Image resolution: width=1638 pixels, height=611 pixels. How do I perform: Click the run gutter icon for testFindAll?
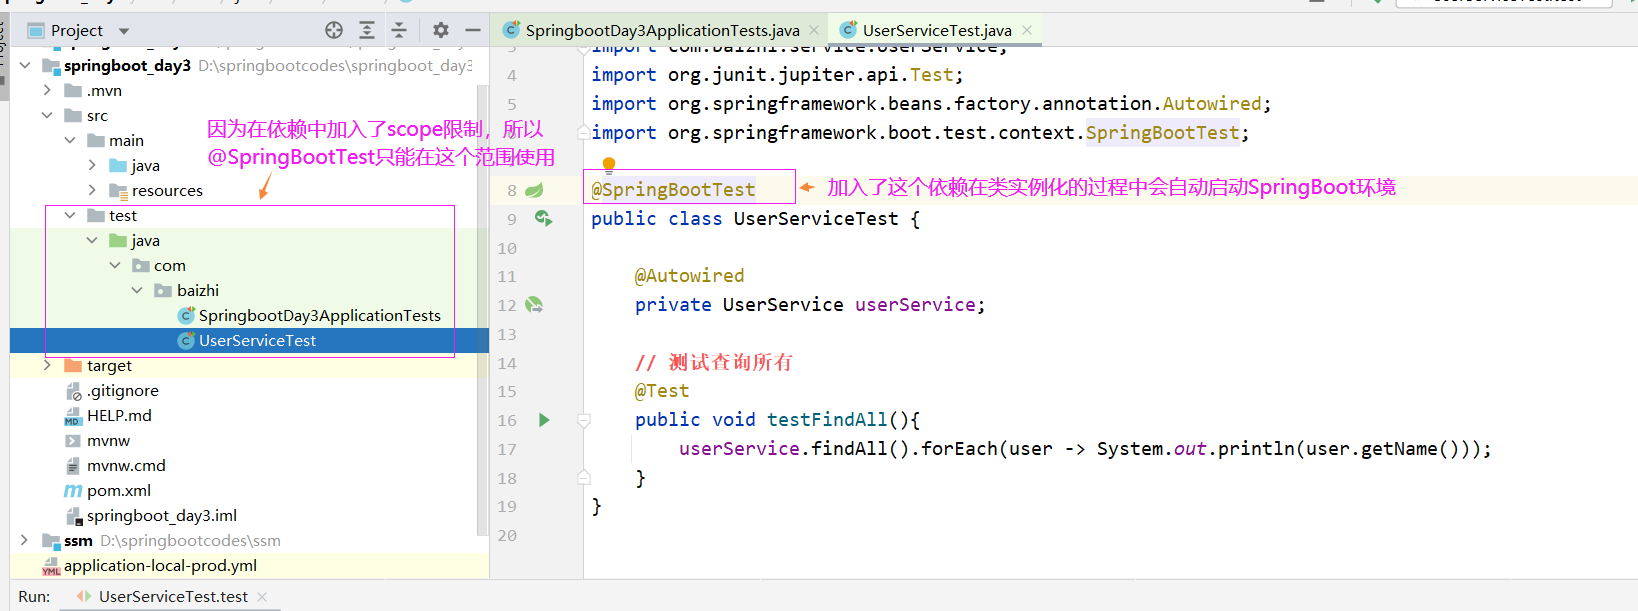click(544, 420)
